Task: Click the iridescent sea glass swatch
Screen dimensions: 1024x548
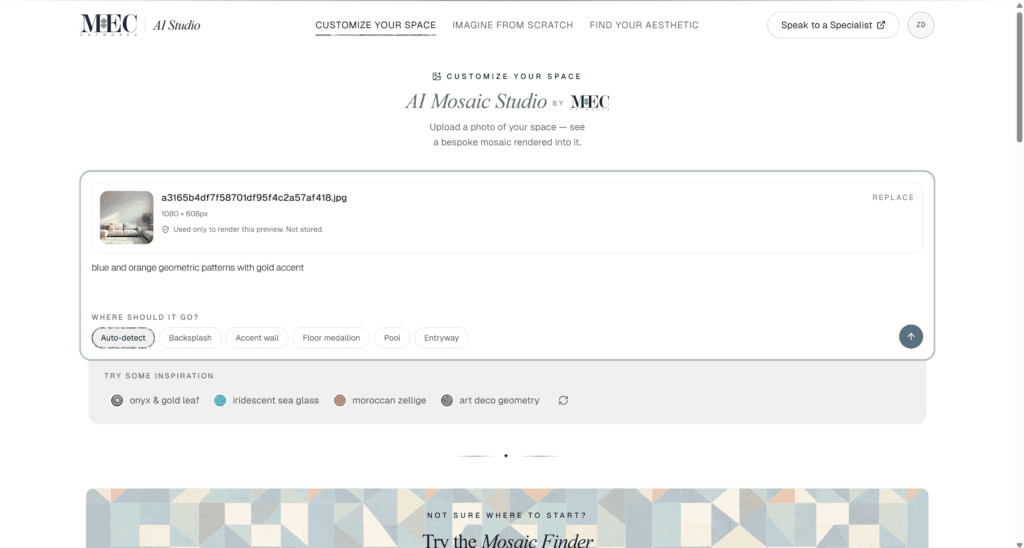Action: pos(220,400)
